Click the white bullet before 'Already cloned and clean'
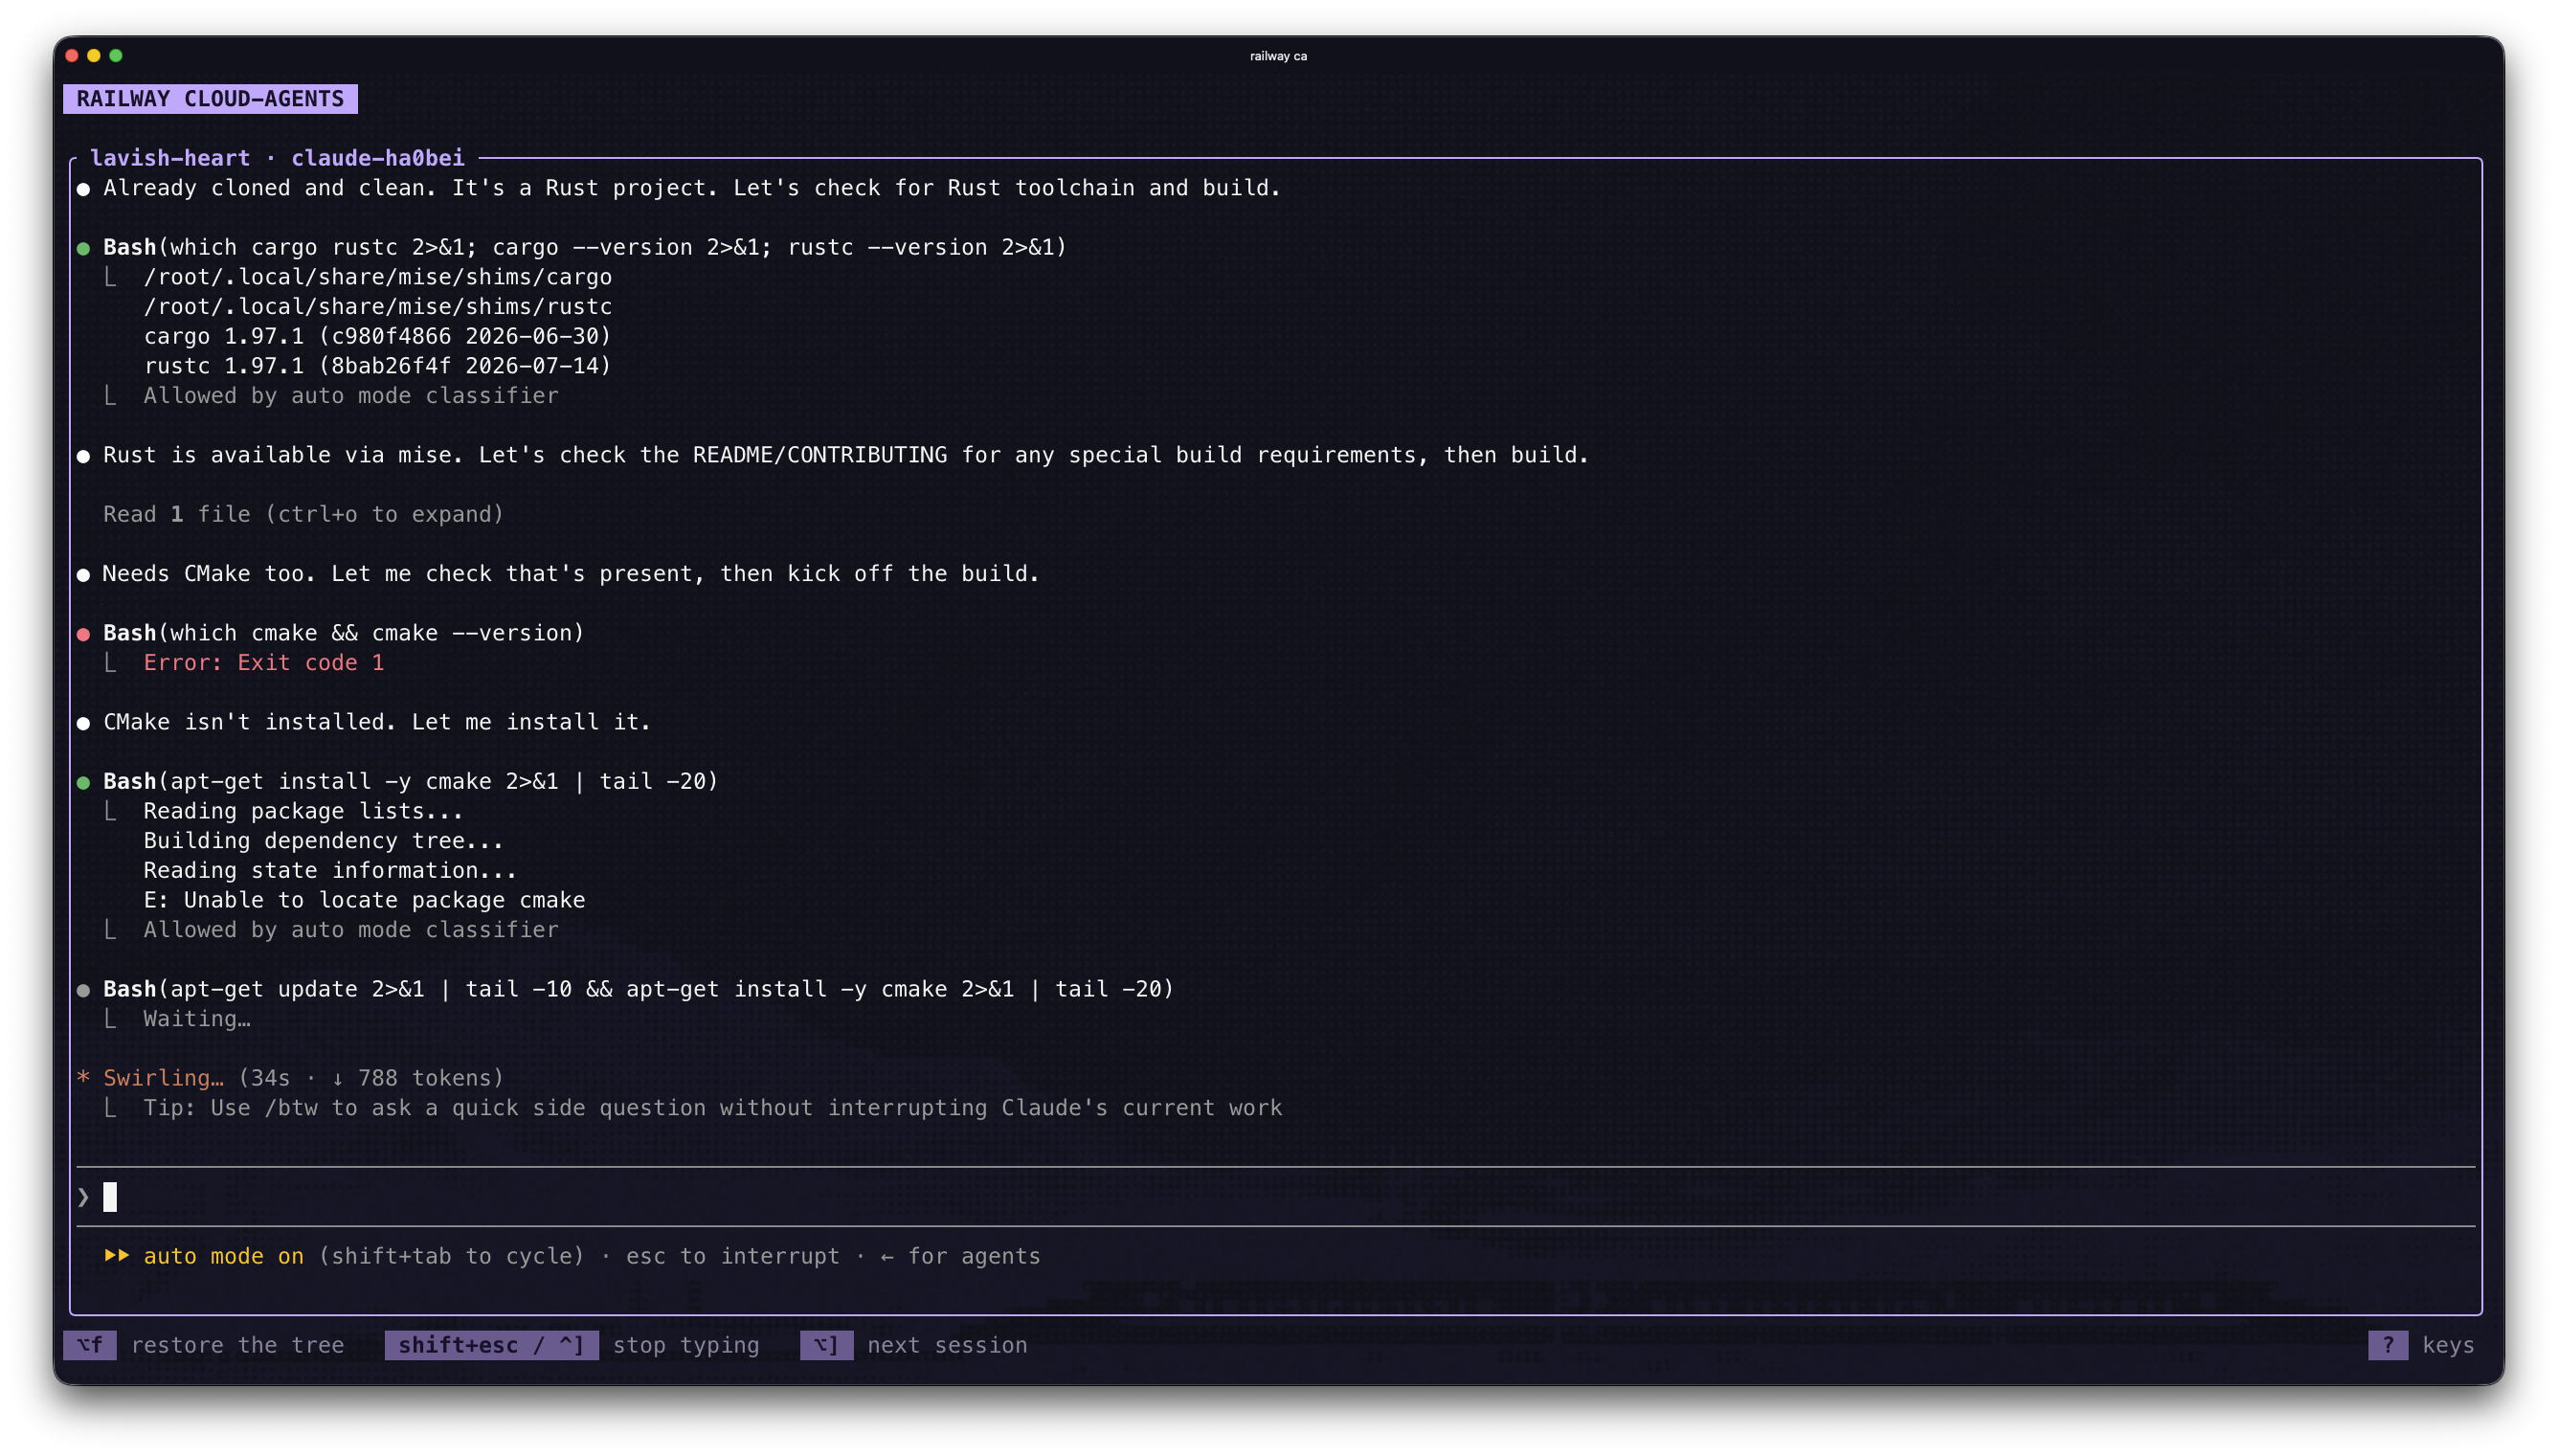The image size is (2558, 1456). 84,189
